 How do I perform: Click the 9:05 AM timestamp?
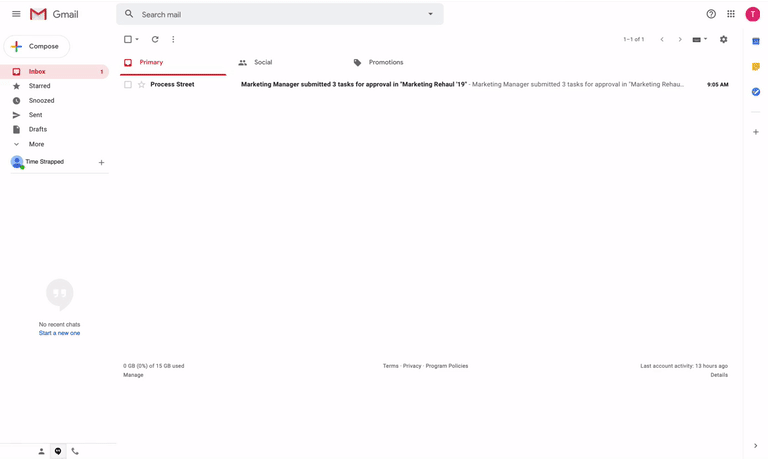(x=718, y=84)
